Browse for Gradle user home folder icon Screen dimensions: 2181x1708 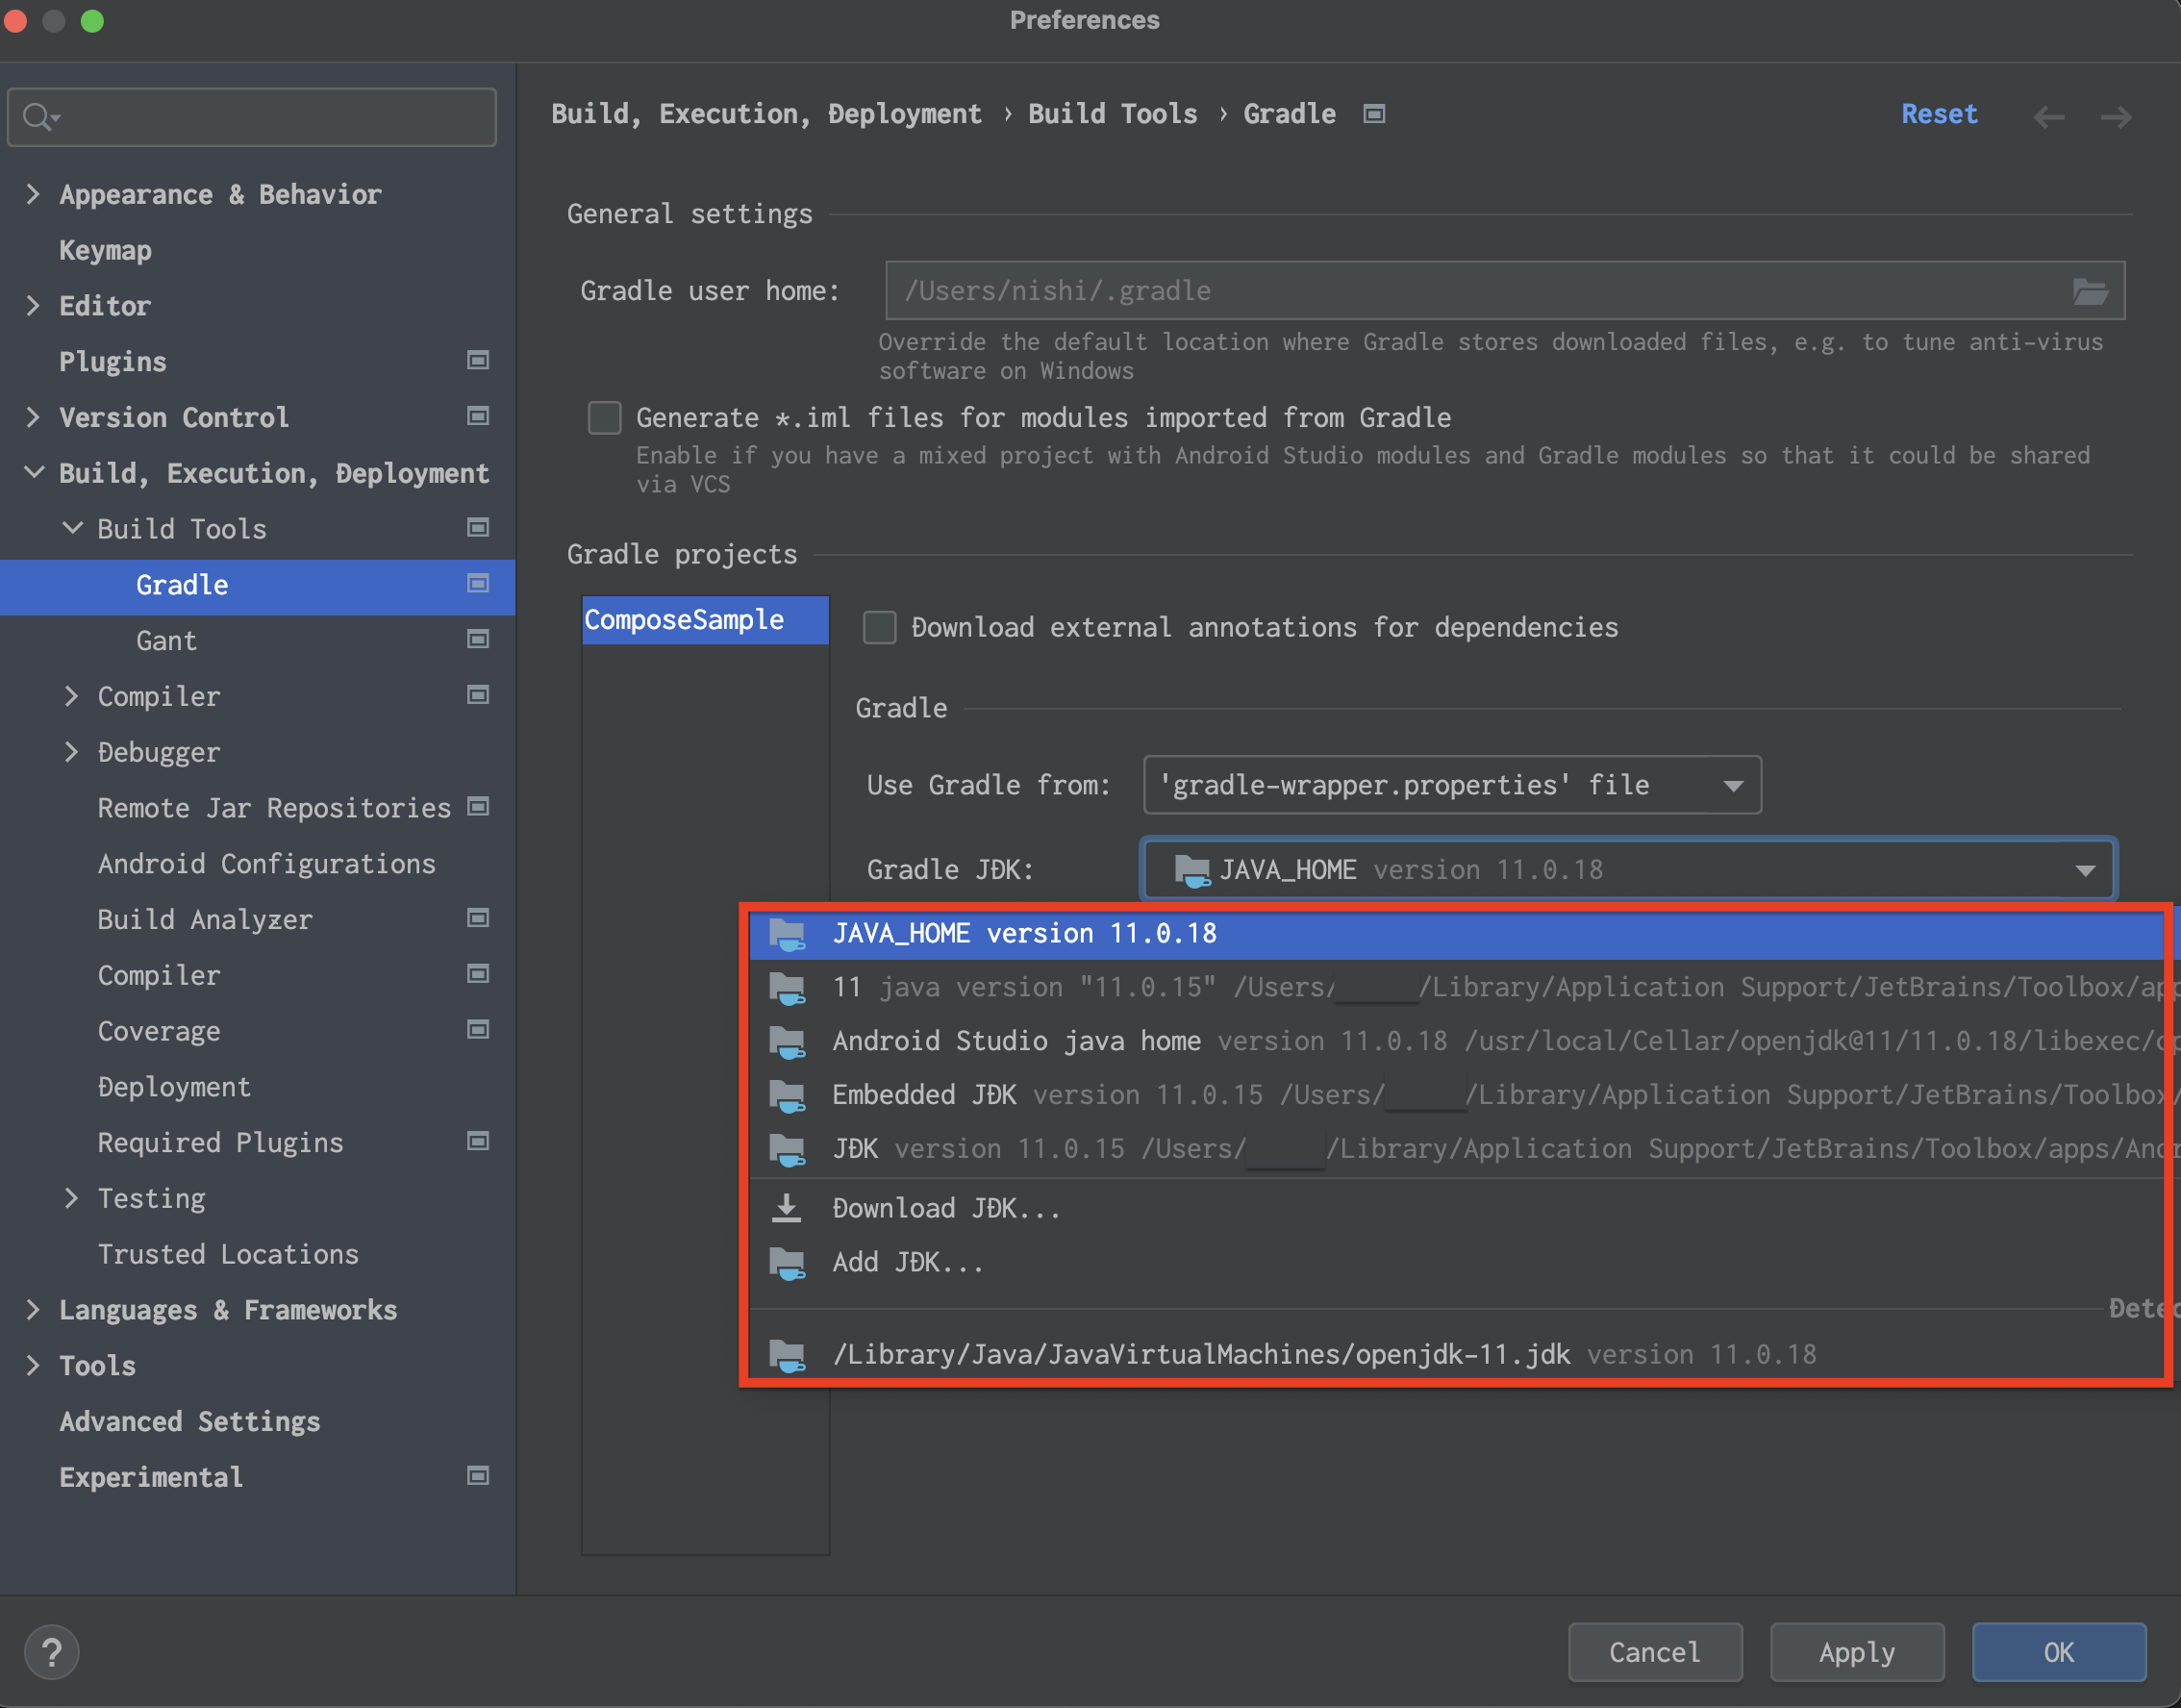[x=2090, y=291]
